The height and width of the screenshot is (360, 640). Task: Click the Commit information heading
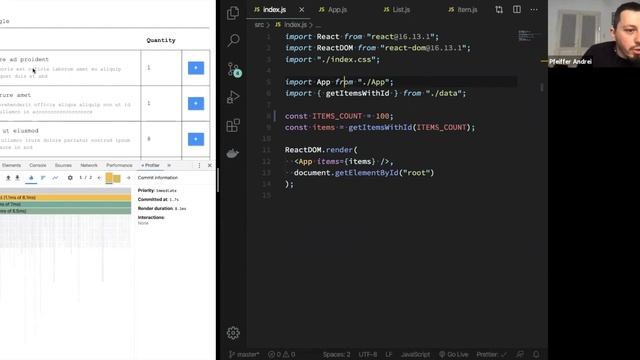[158, 178]
